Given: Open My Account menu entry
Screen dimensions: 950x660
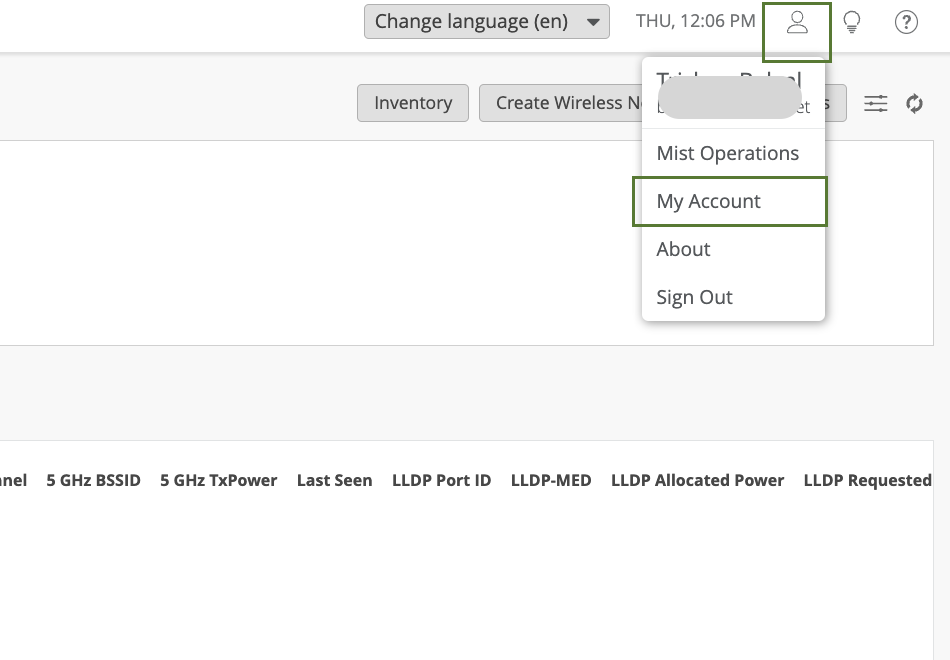Looking at the screenshot, I should tap(709, 201).
